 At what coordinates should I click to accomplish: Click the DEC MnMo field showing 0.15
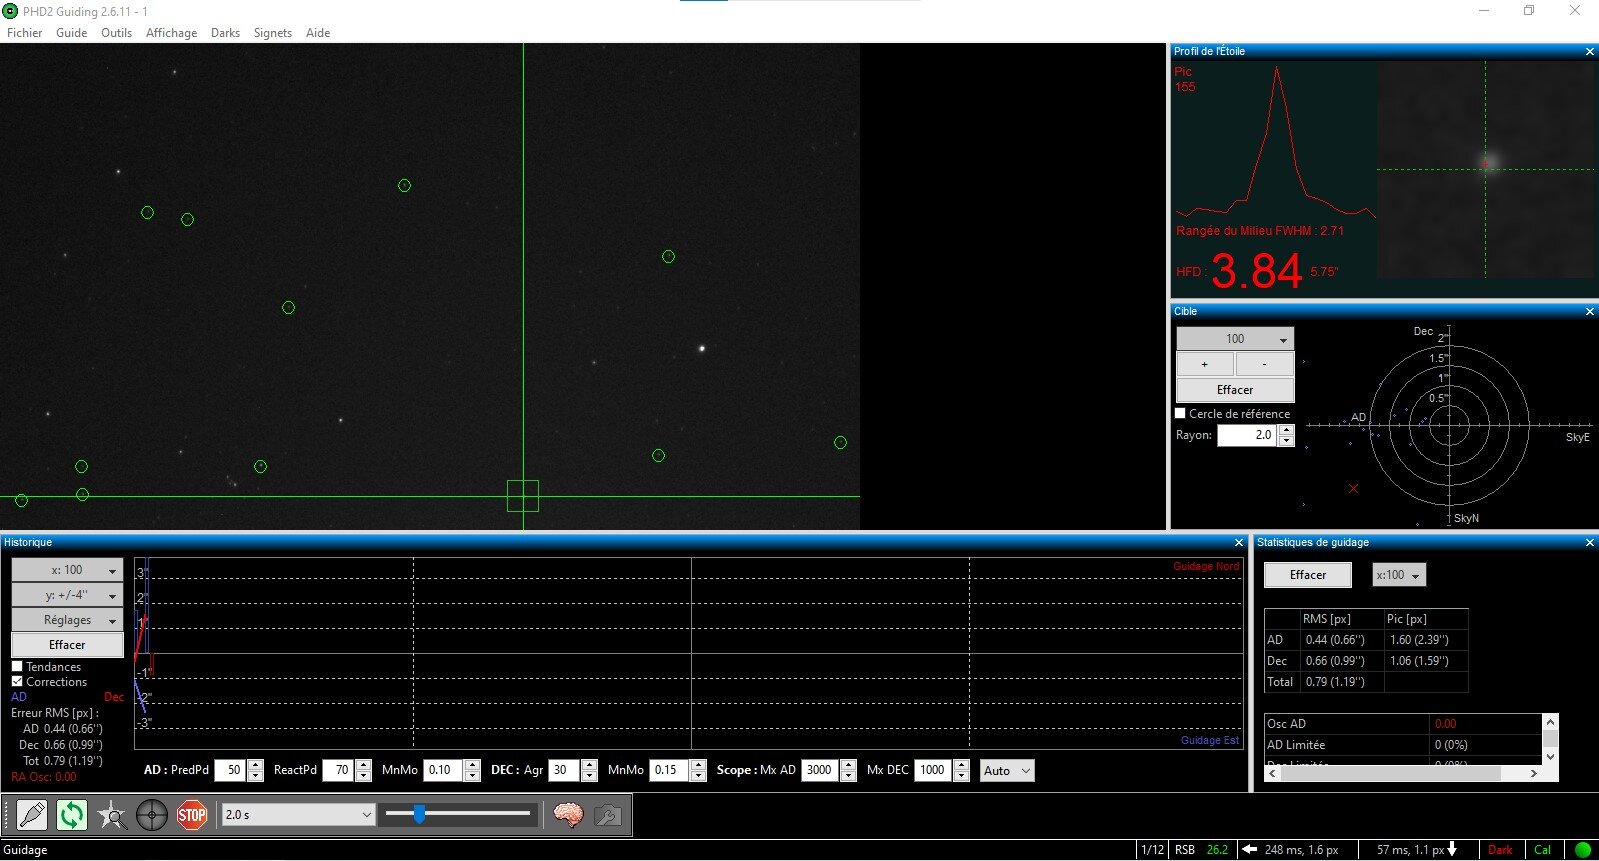(x=670, y=771)
